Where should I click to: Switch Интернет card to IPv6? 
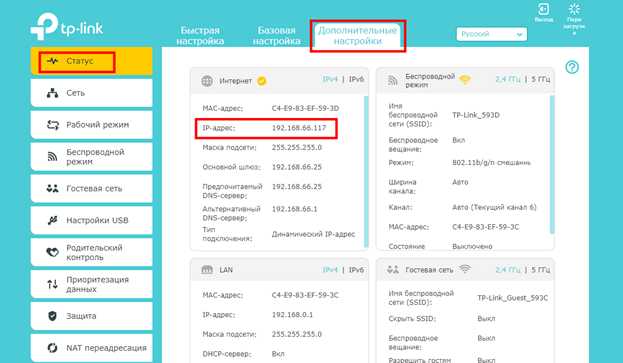(356, 79)
